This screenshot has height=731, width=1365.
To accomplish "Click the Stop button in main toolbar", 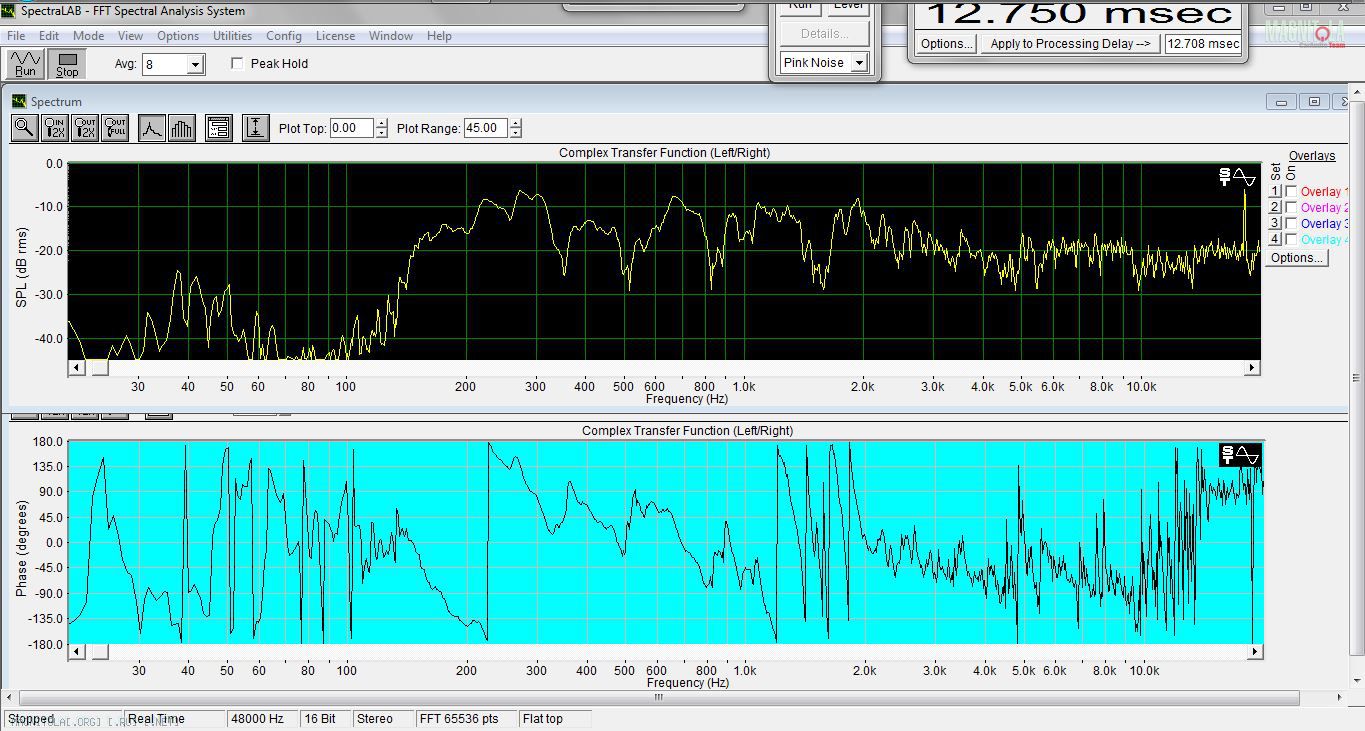I will click(67, 64).
